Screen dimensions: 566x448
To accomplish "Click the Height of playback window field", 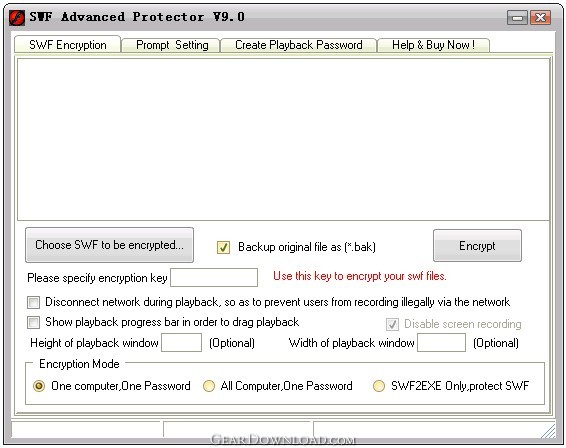I will click(x=182, y=342).
